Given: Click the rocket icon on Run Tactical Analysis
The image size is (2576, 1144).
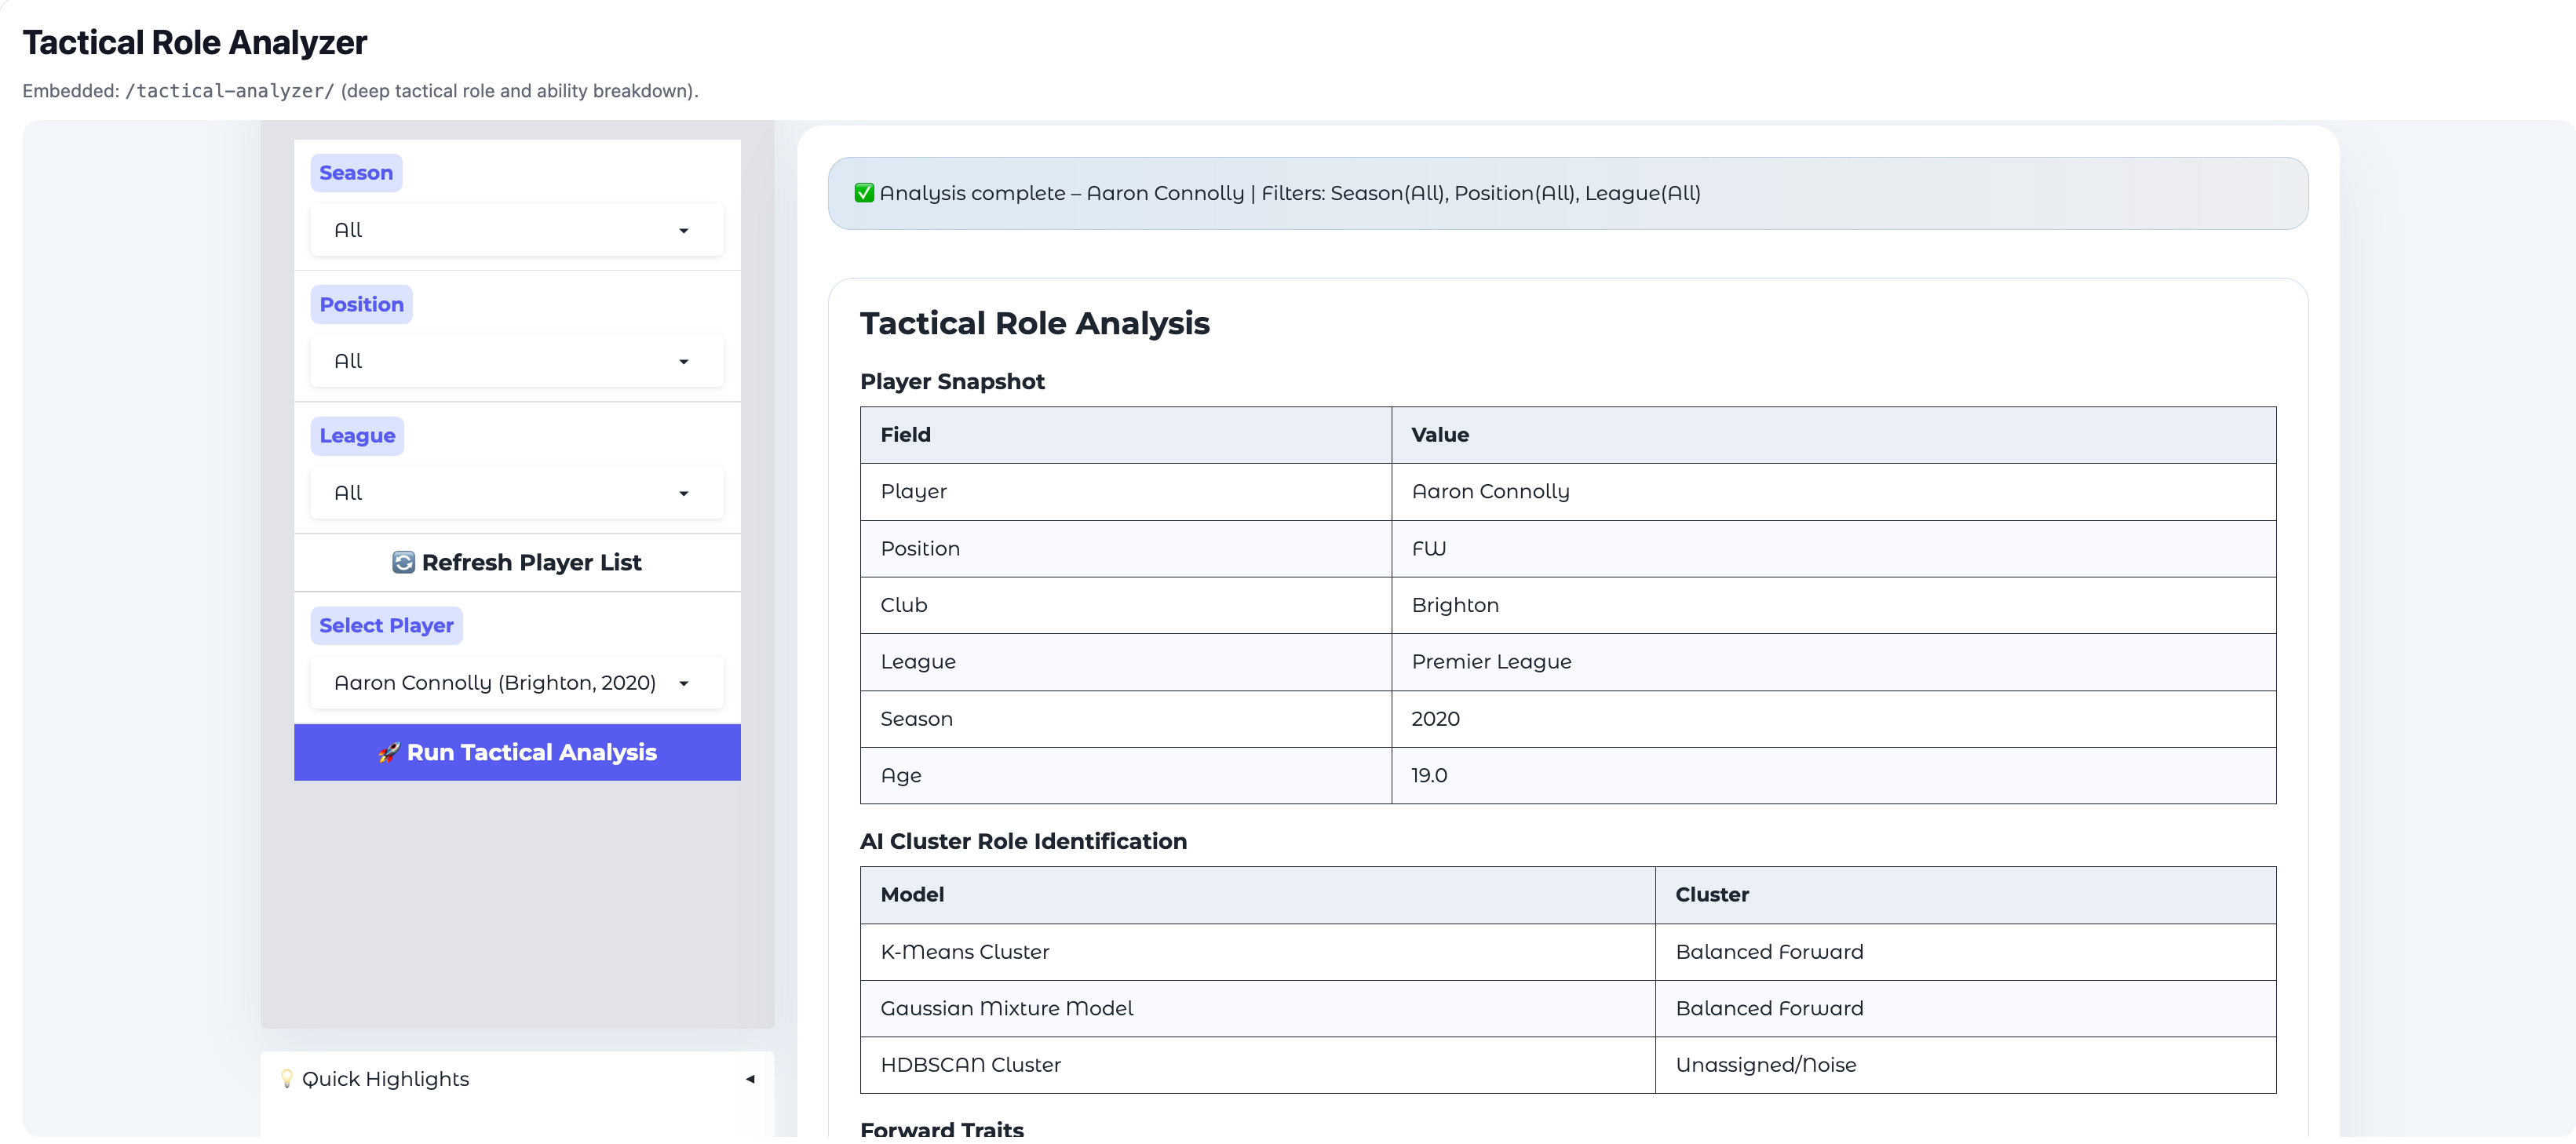Looking at the screenshot, I should click(389, 753).
